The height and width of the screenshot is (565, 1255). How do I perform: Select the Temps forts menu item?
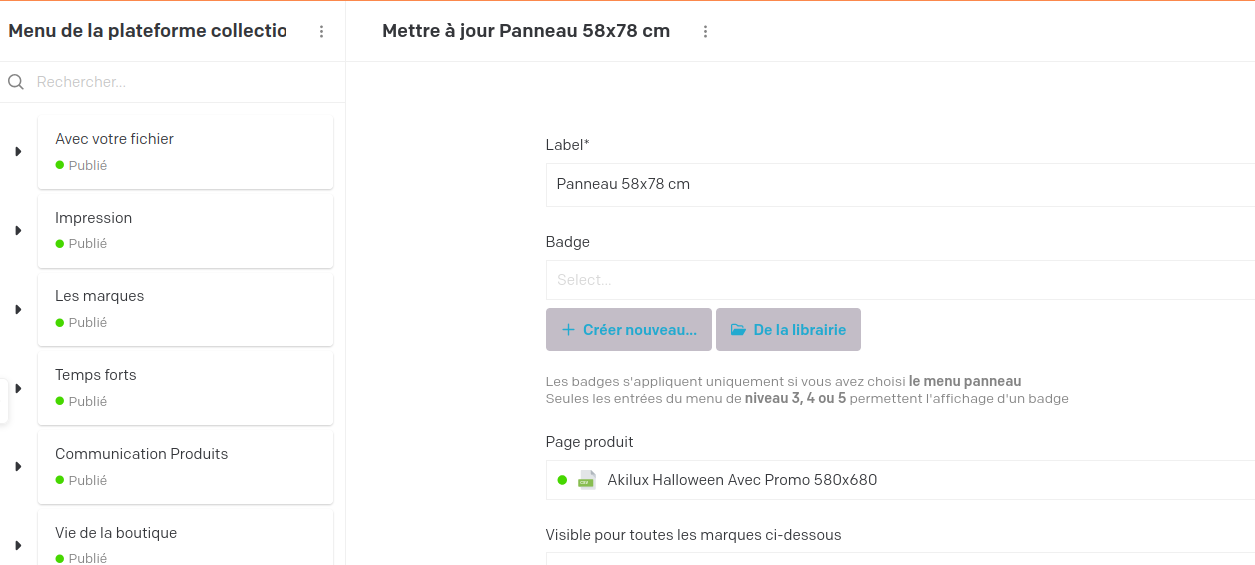[185, 387]
